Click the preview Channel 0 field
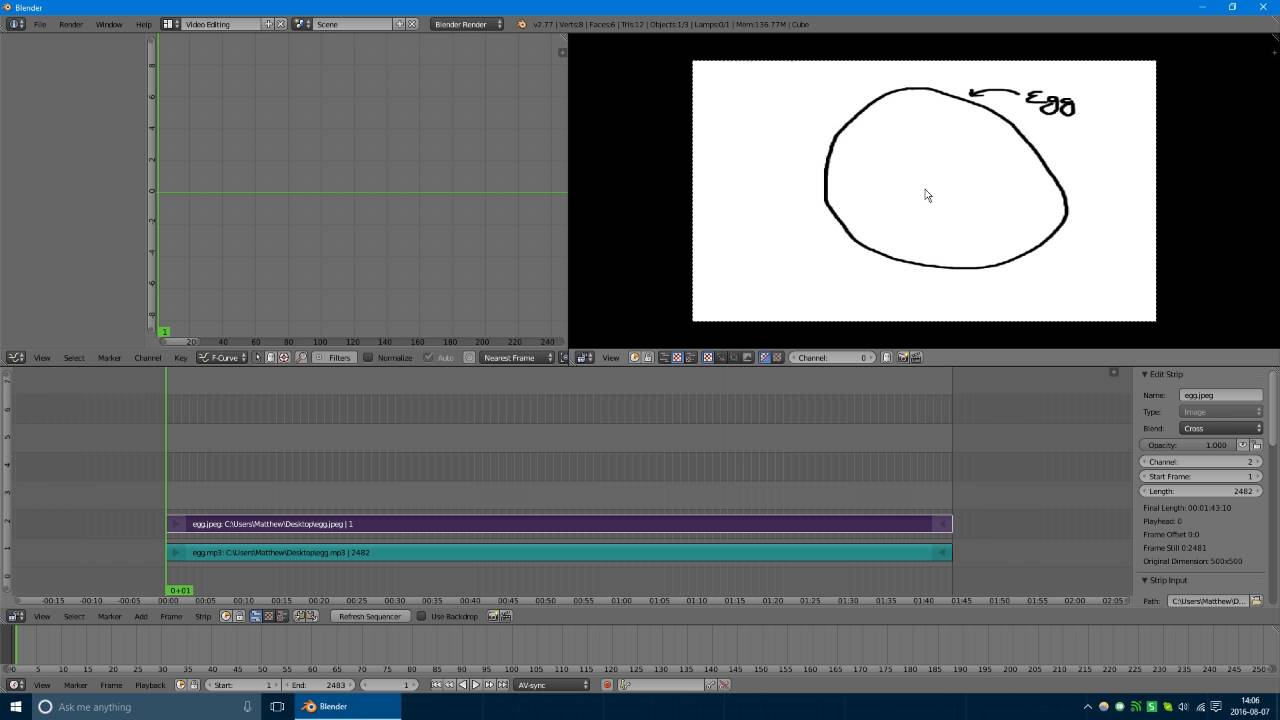1280x720 pixels. (832, 358)
